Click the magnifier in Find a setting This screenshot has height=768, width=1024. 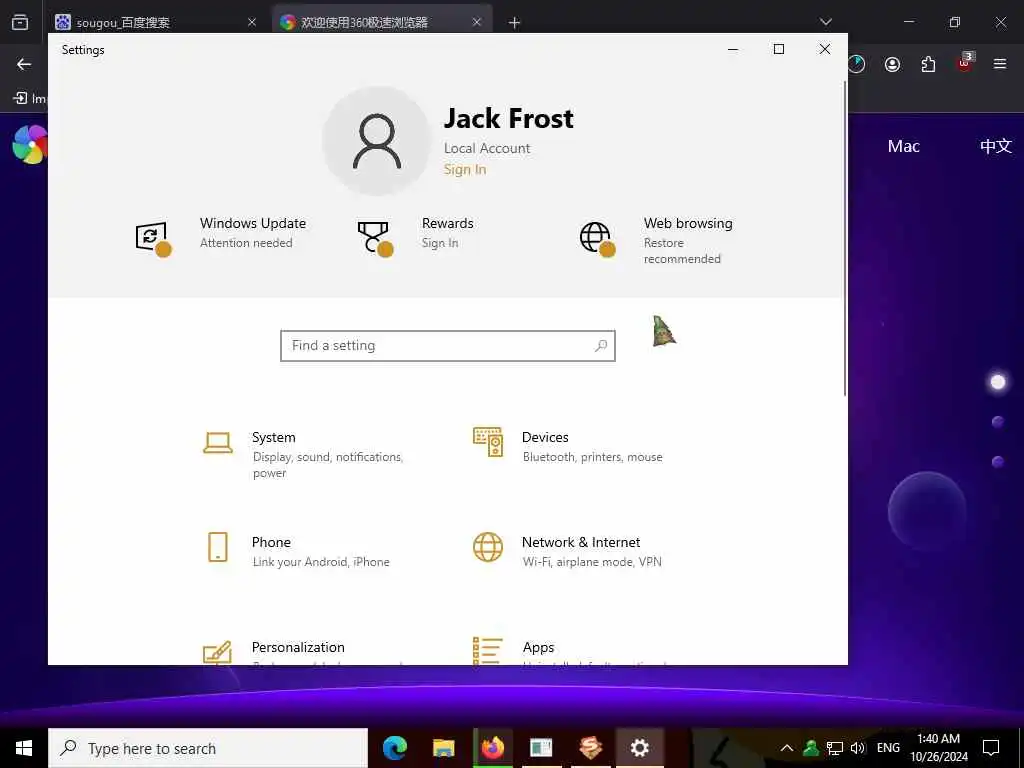[x=601, y=345]
